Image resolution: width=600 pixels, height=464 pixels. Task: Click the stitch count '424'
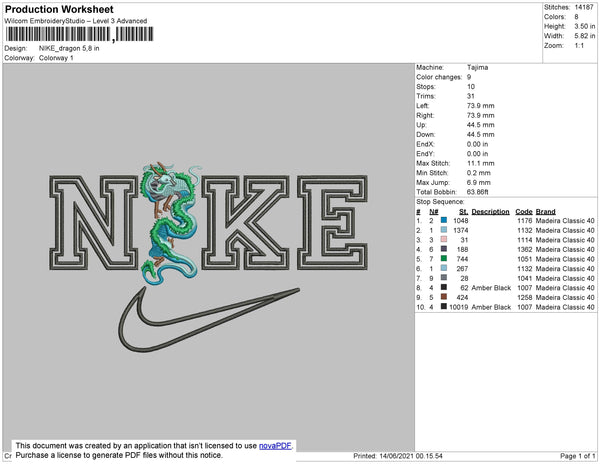click(462, 297)
